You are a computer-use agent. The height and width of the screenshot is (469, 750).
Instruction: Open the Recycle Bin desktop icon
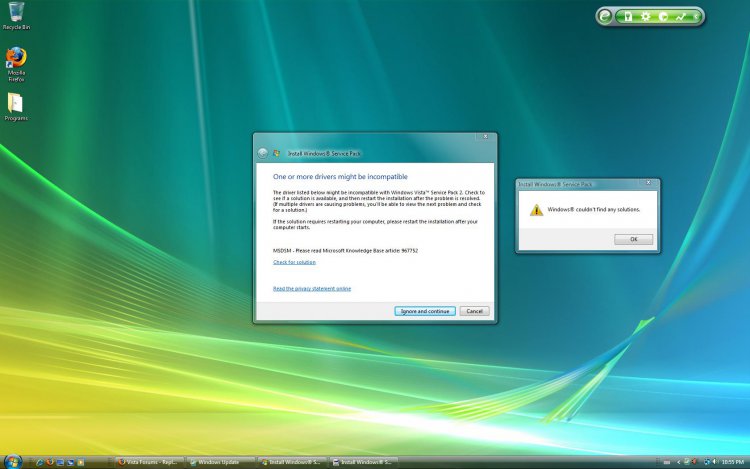(x=16, y=15)
